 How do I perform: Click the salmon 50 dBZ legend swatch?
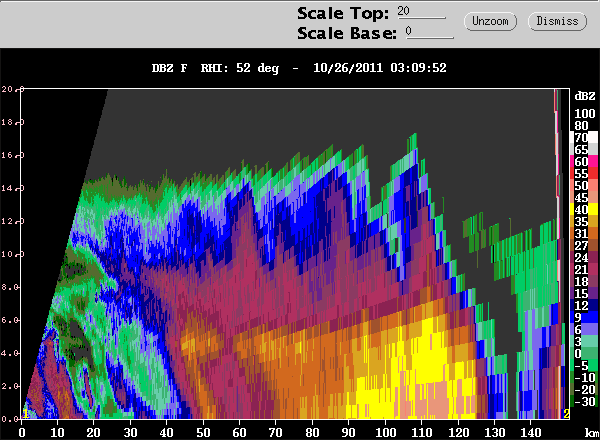click(584, 185)
